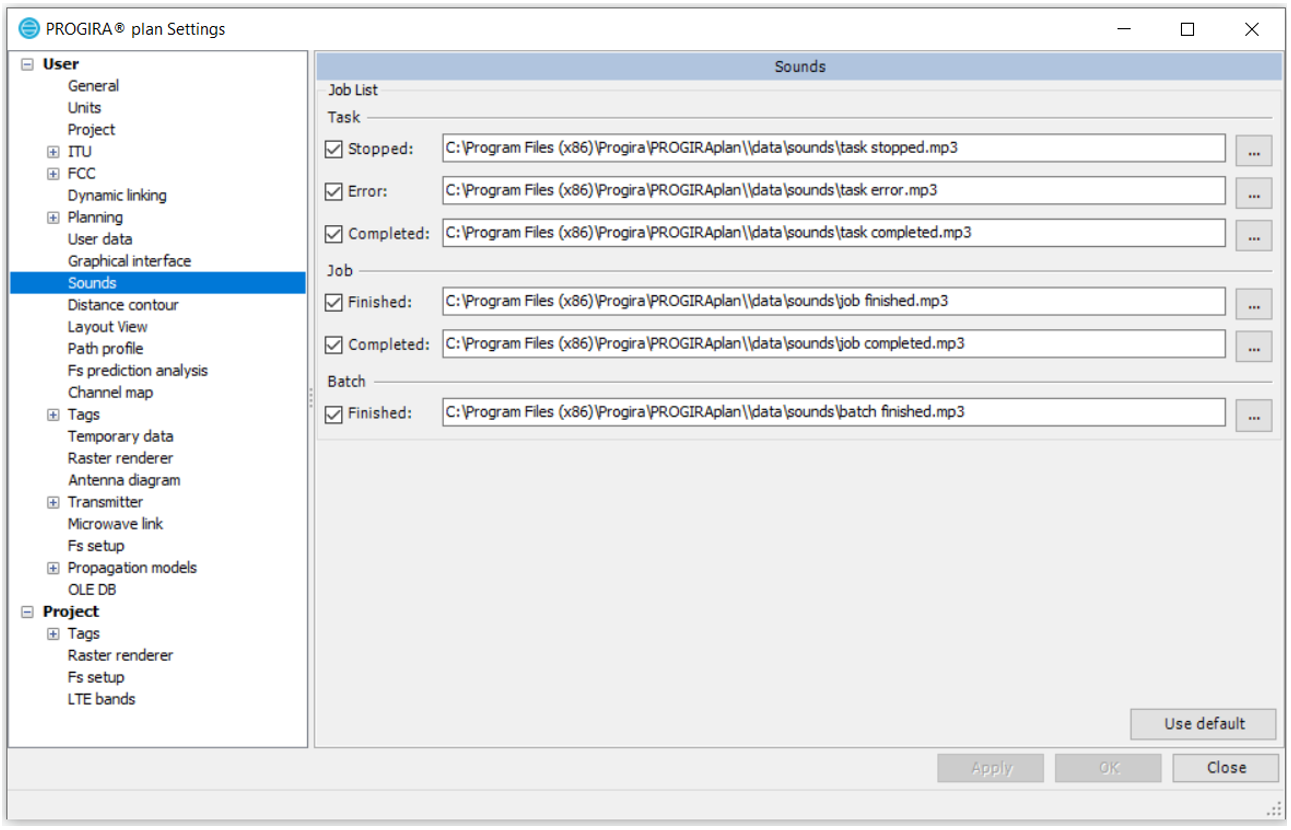Image resolution: width=1291 pixels, height=830 pixels.
Task: Expand the Project Tags node
Action: (x=53, y=634)
